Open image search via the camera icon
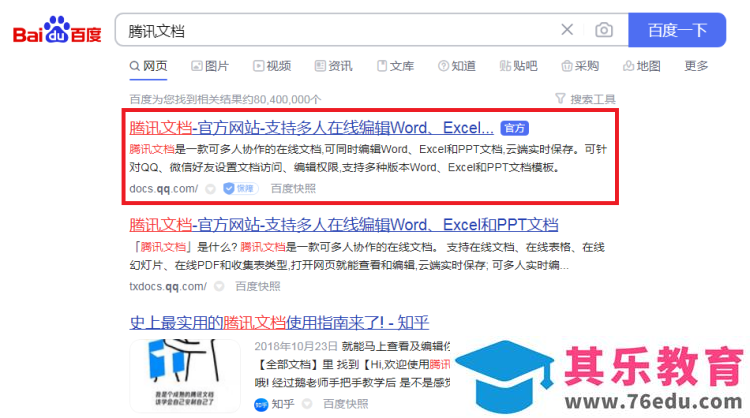 (x=604, y=30)
